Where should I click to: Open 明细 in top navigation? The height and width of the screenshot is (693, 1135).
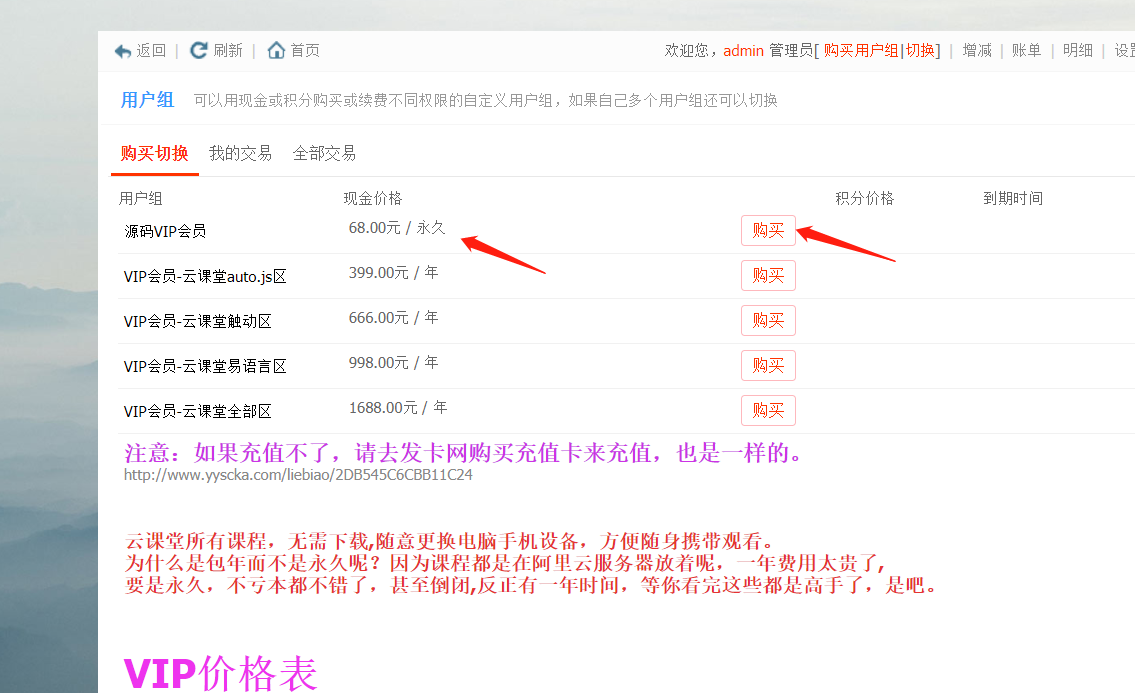pos(1078,51)
